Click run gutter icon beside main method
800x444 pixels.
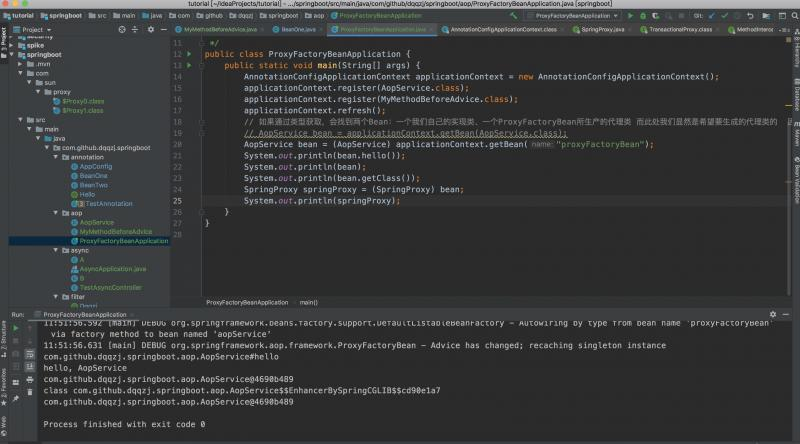click(189, 65)
